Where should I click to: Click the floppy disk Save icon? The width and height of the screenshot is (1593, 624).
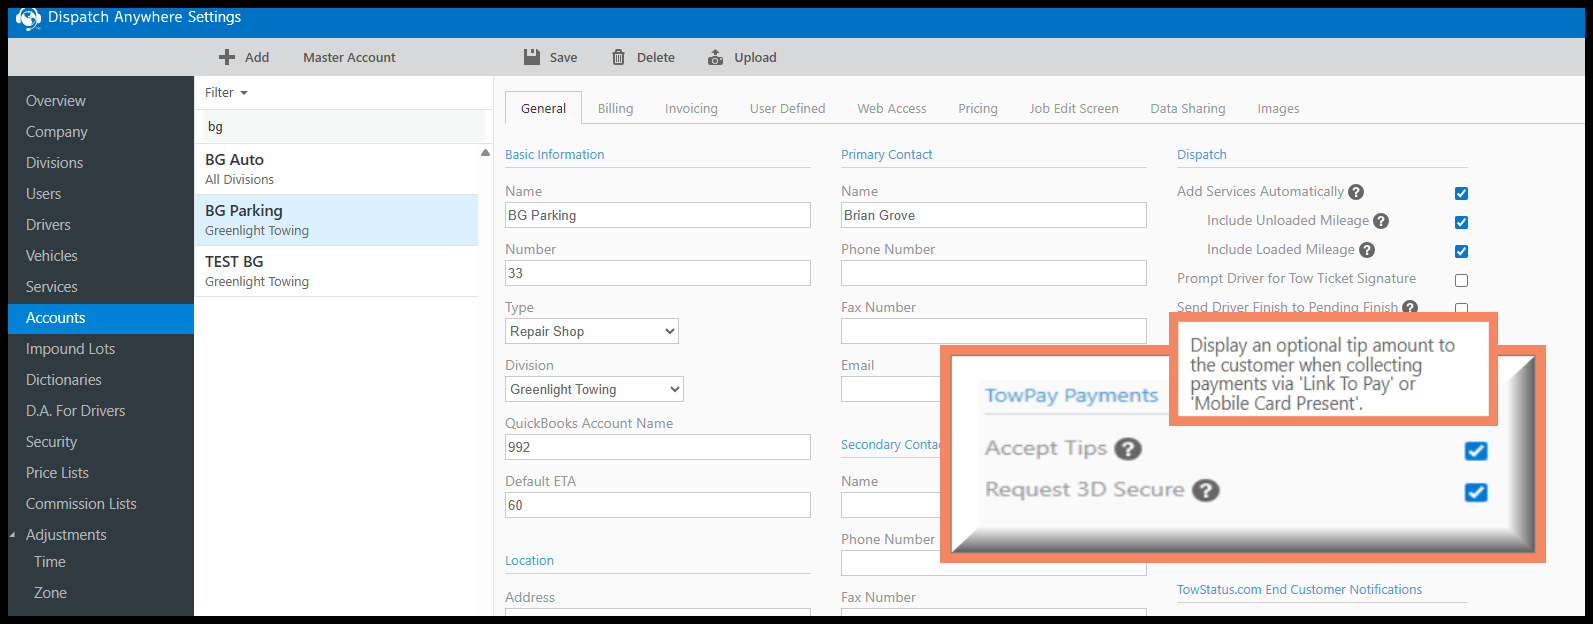tap(532, 57)
